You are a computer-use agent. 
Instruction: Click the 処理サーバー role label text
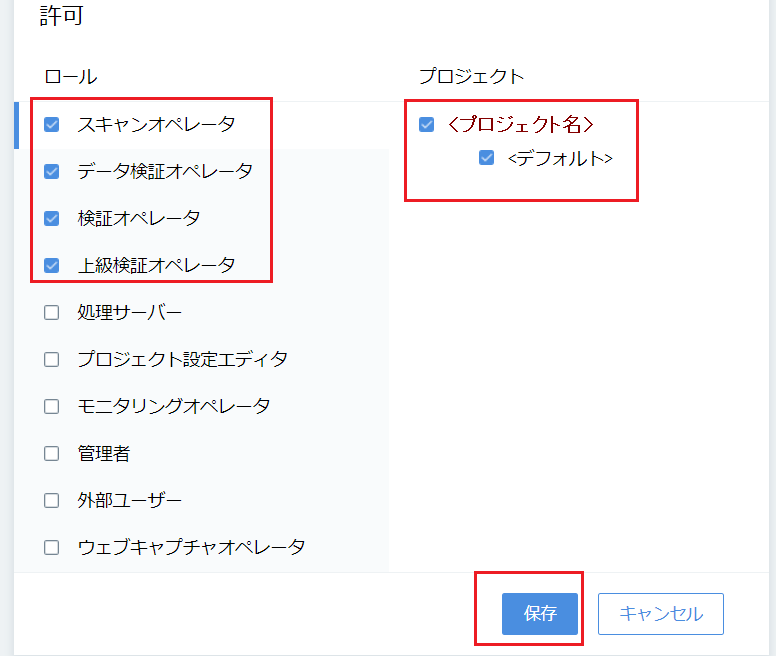[x=130, y=312]
